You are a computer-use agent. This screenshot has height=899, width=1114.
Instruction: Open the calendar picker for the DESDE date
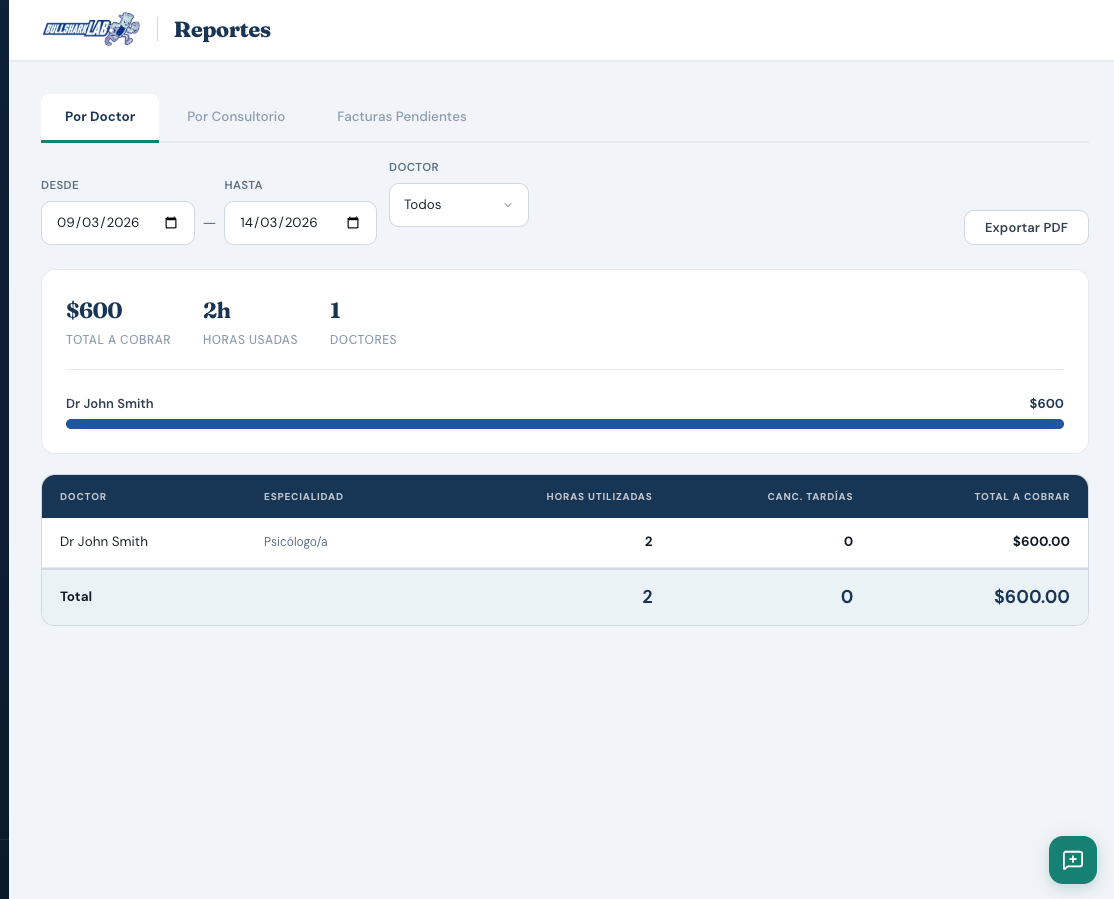[171, 222]
